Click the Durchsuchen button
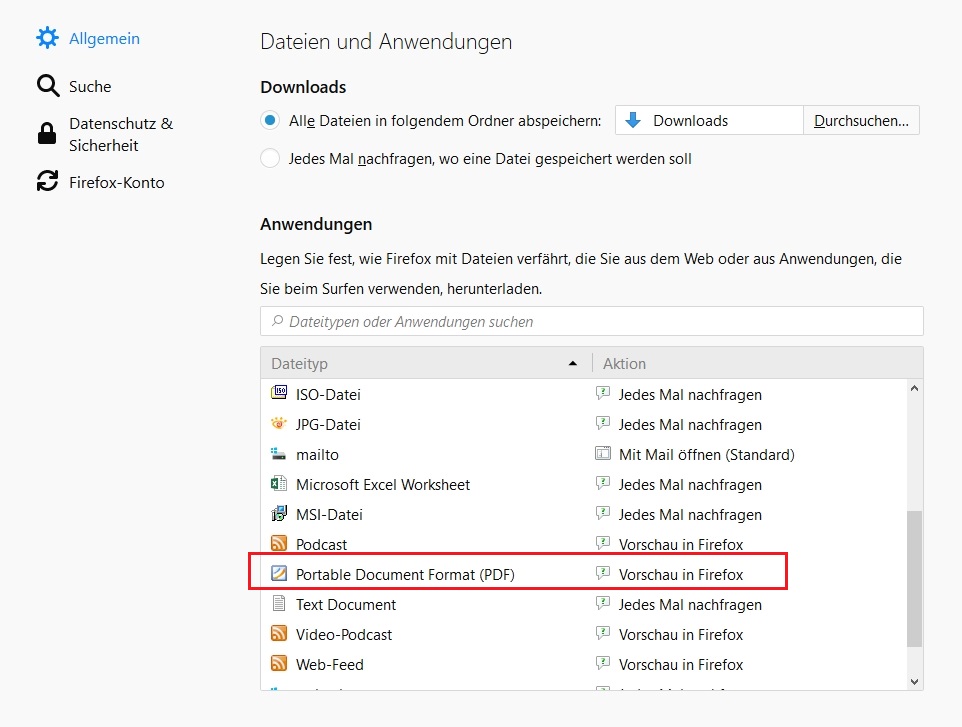962x727 pixels. 861,121
